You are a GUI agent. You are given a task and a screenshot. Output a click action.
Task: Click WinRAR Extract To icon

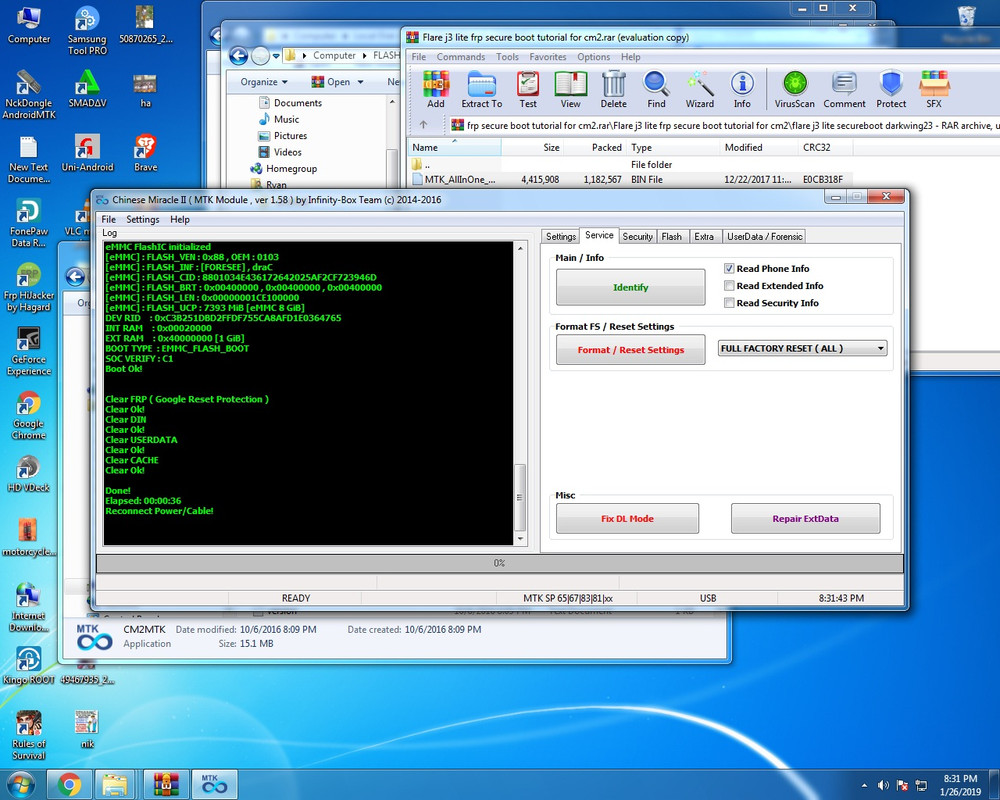[x=482, y=89]
